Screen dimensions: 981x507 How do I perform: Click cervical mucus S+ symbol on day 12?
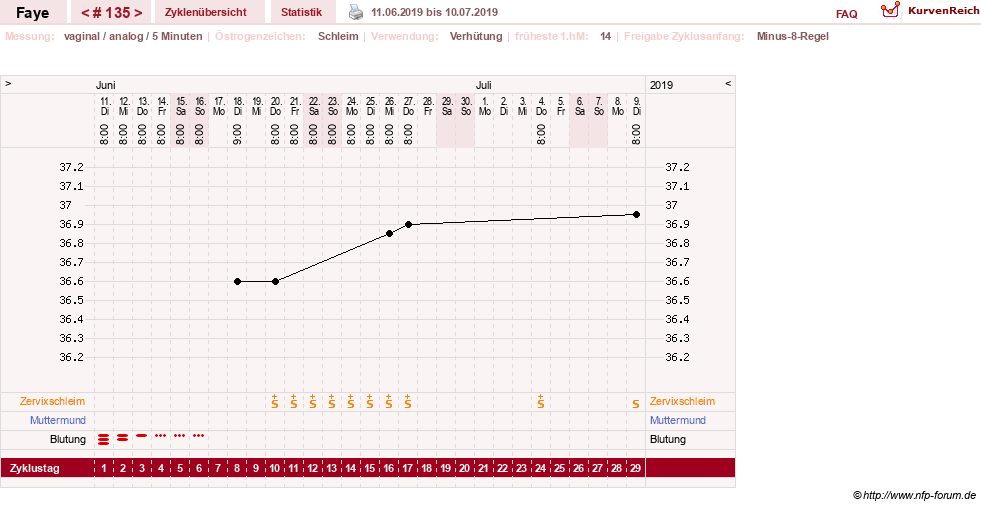(313, 401)
